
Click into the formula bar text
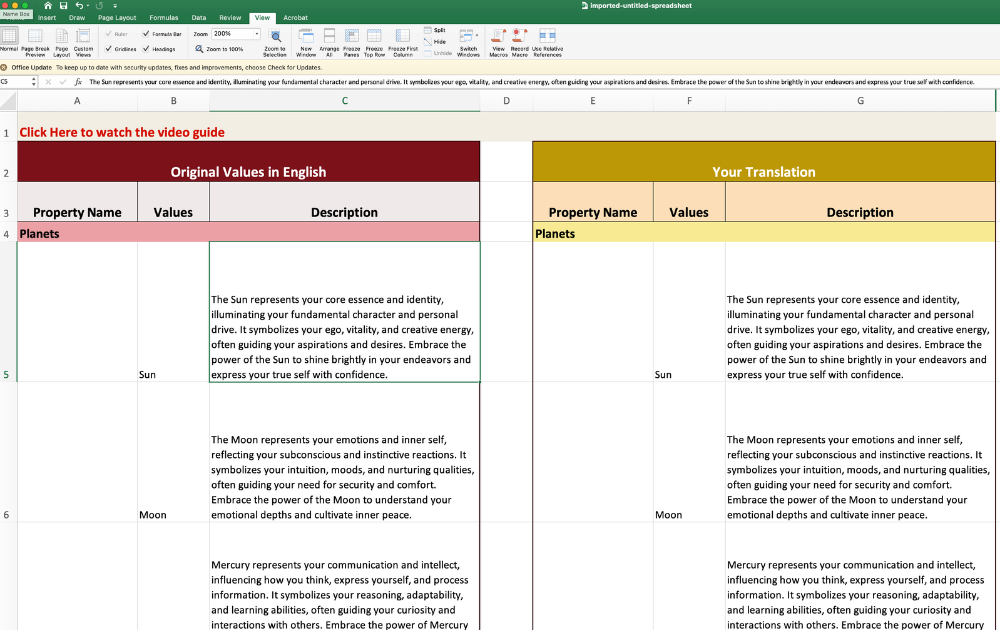[x=532, y=82]
